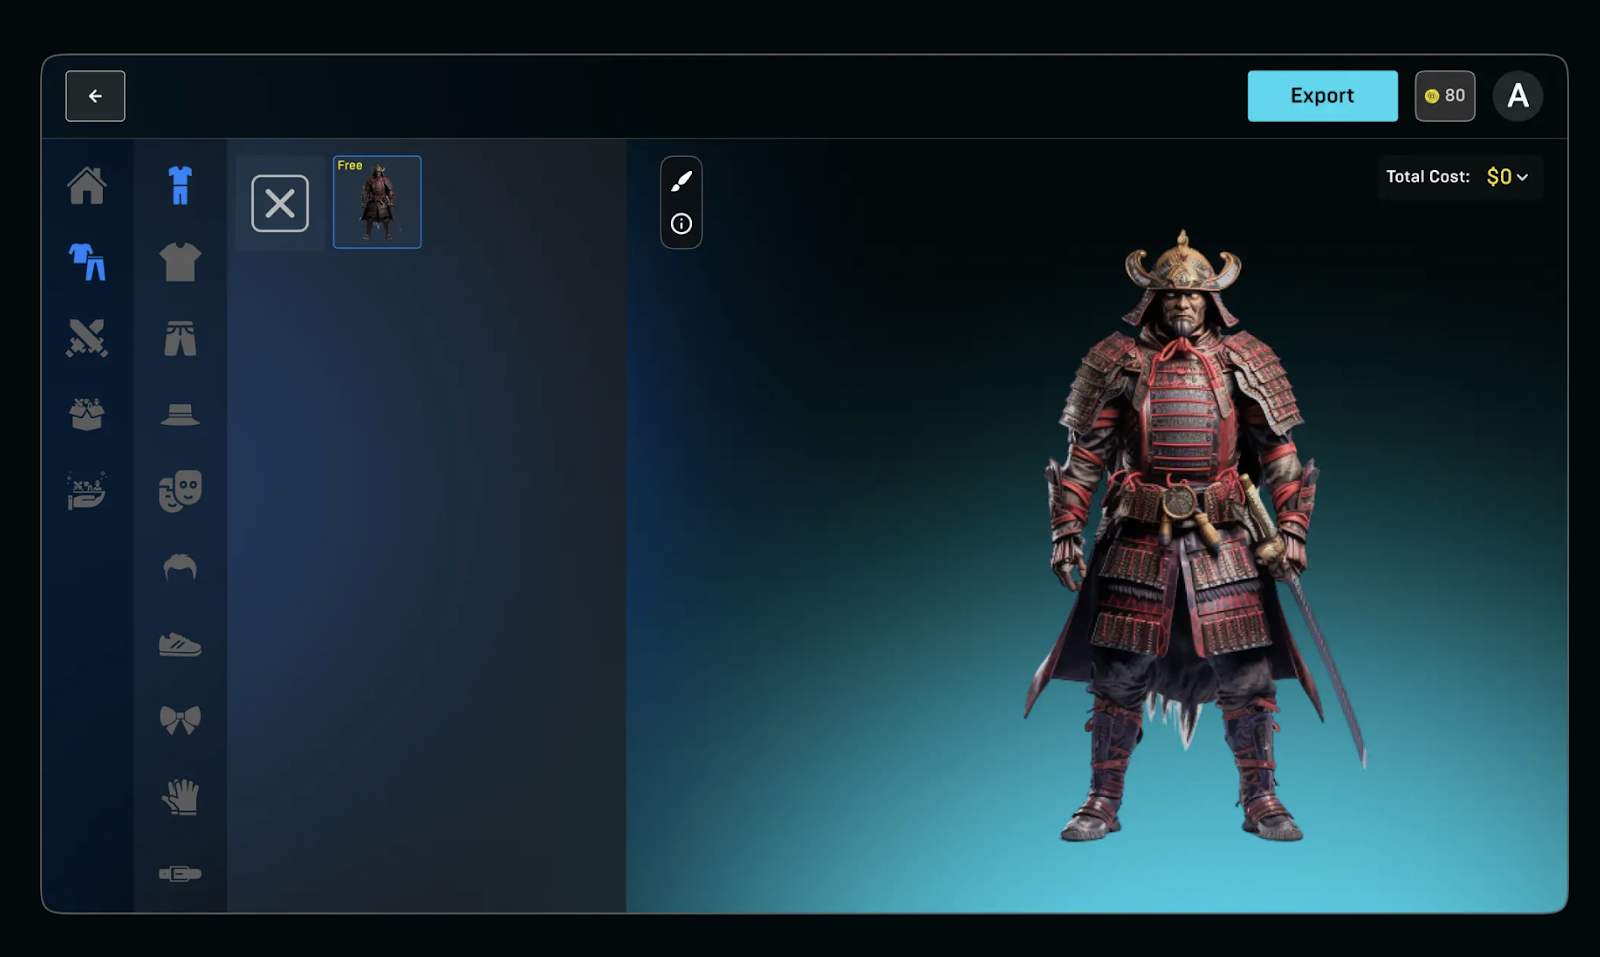Select the belt subcategory icon

click(180, 874)
